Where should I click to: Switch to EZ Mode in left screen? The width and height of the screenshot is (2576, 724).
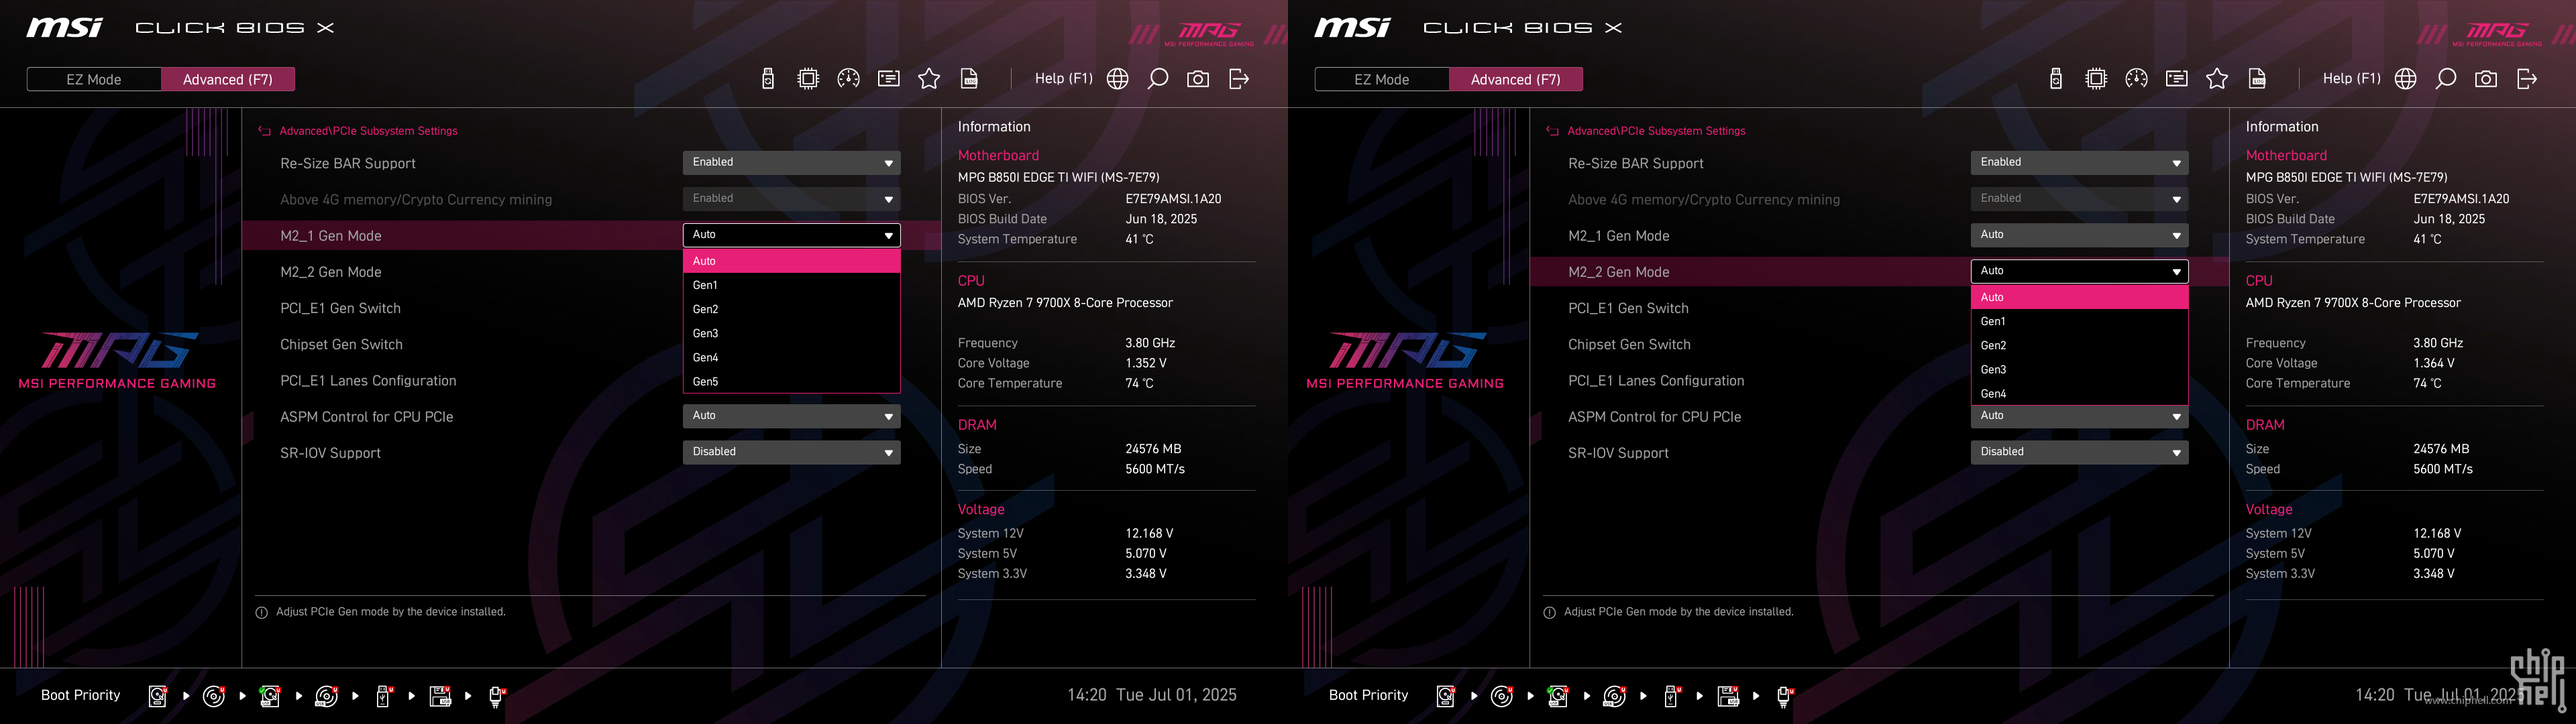pos(94,79)
